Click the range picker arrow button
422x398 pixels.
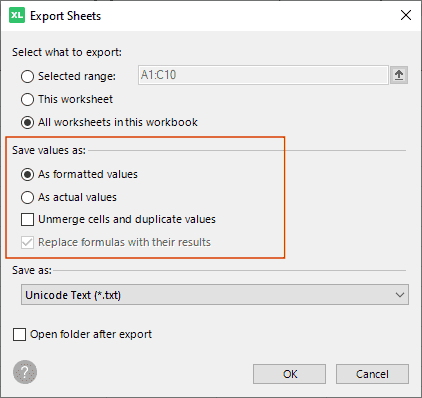pos(399,75)
